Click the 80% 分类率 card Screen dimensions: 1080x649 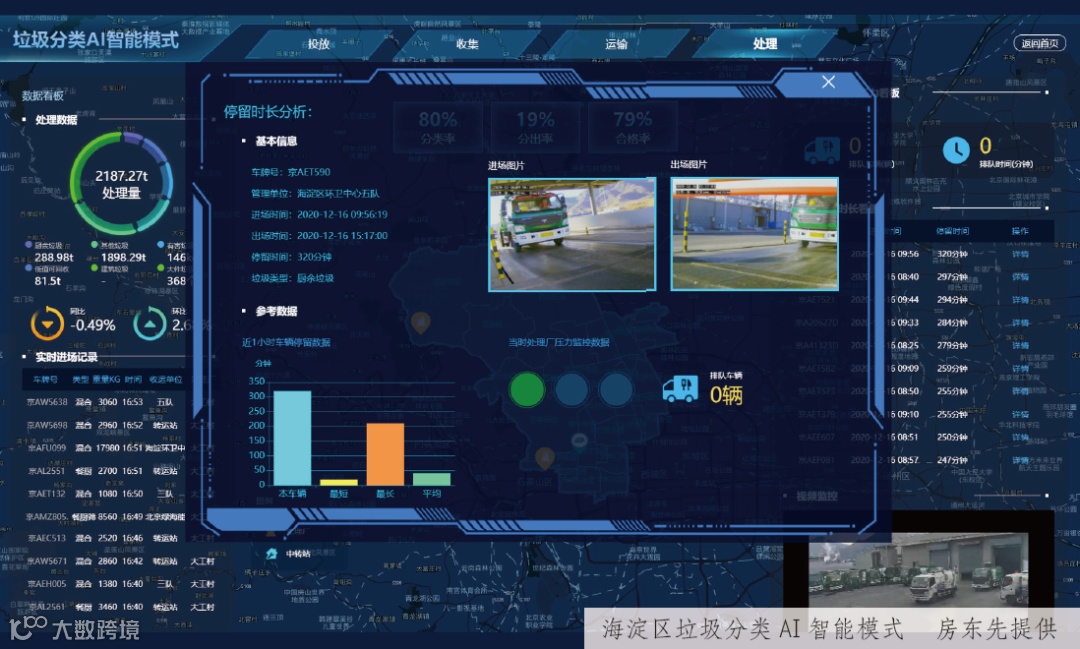pyautogui.click(x=438, y=128)
